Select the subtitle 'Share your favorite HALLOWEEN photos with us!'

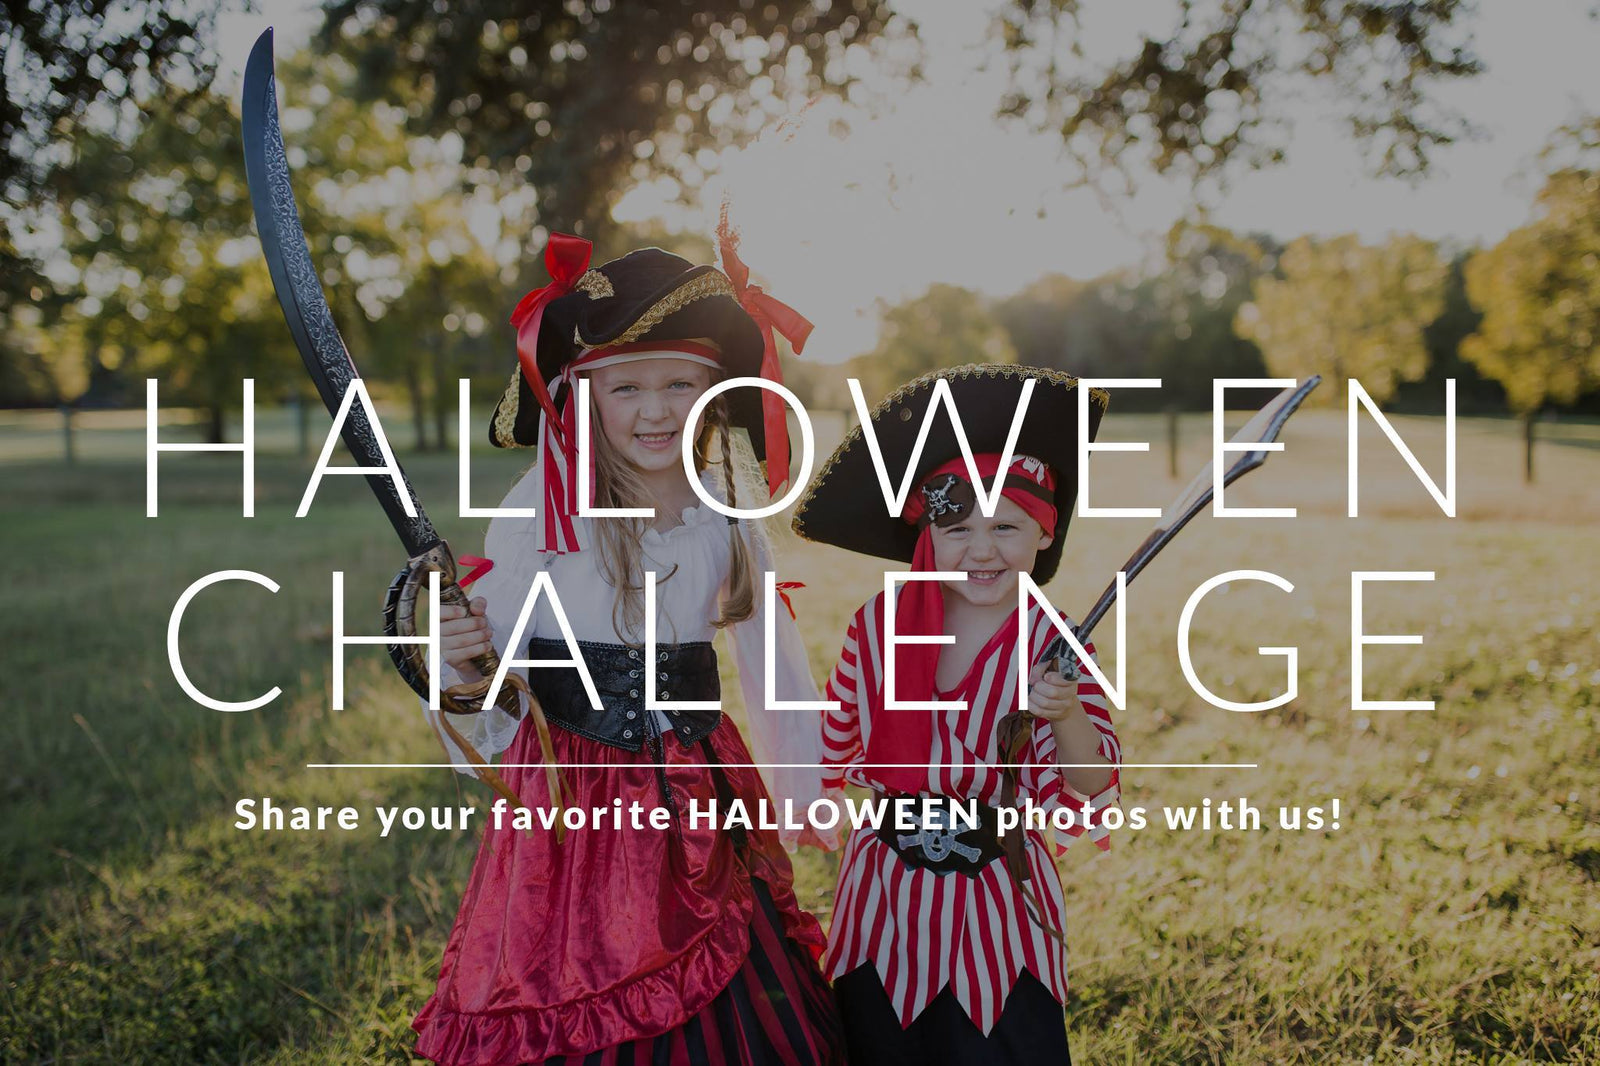[x=788, y=815]
